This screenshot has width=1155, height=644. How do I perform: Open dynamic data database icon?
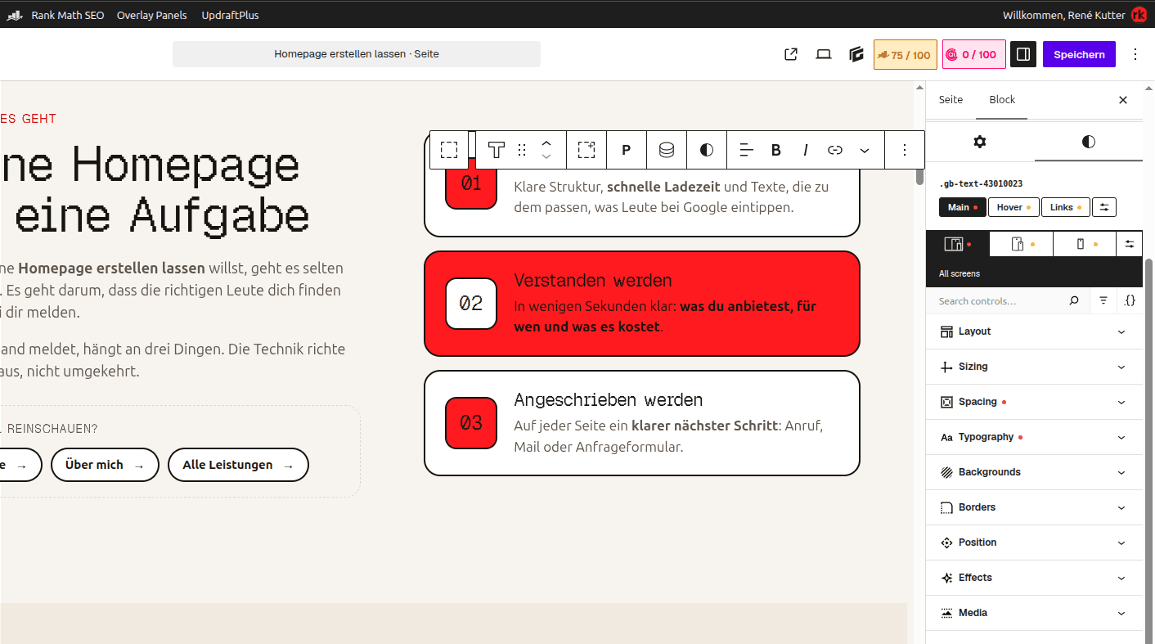667,150
